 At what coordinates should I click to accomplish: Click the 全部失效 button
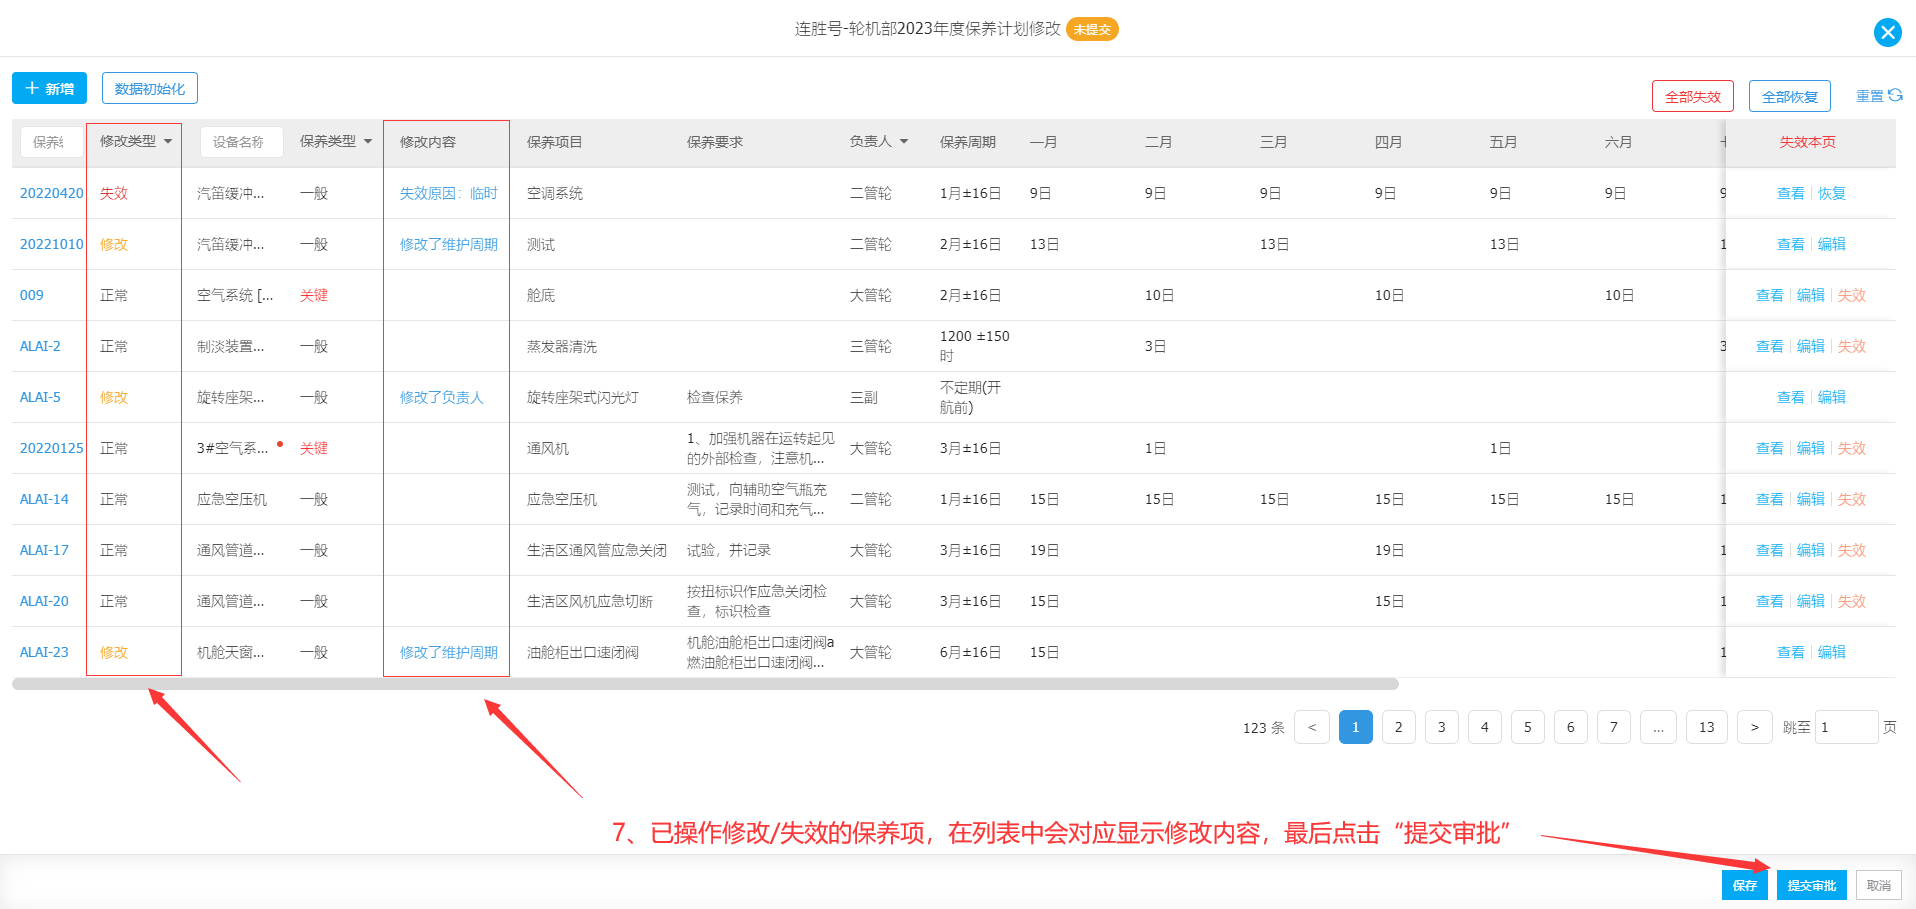tap(1693, 96)
